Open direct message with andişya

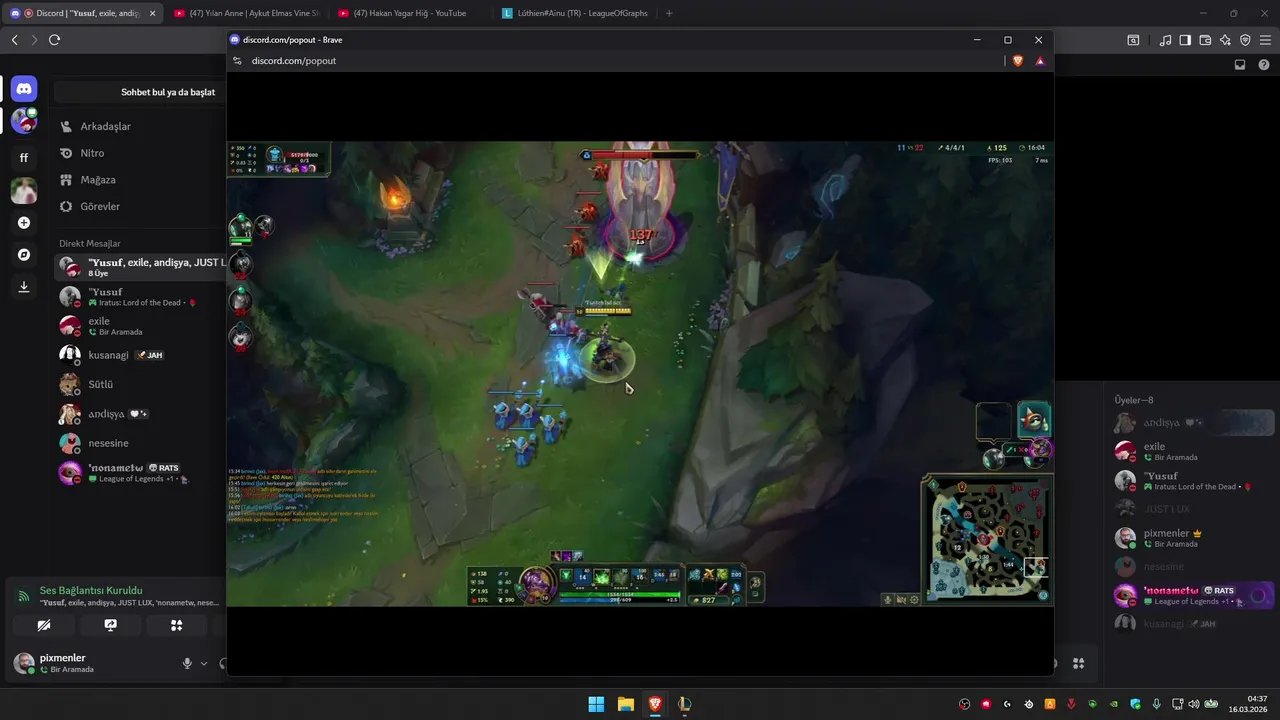pyautogui.click(x=140, y=414)
